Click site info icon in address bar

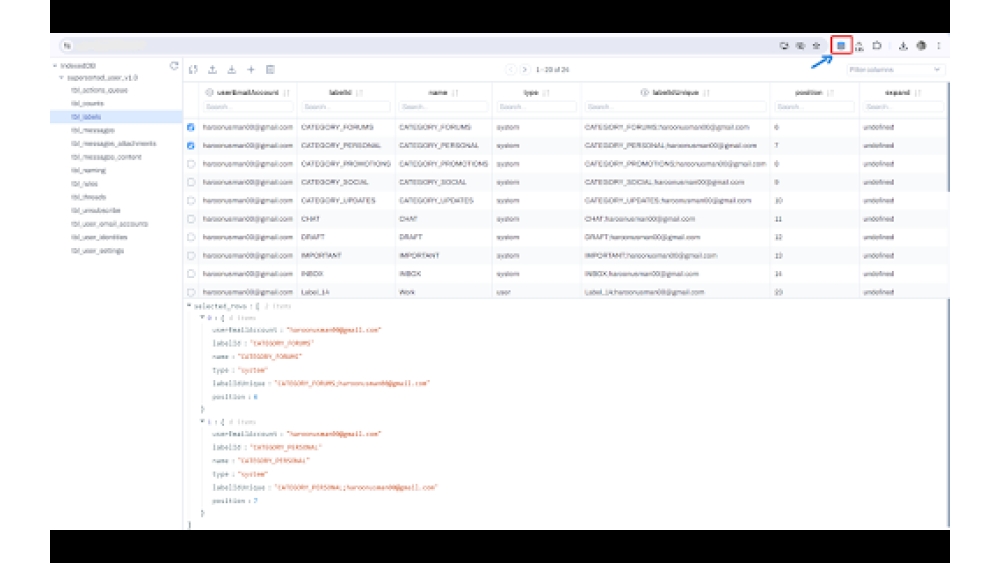point(67,46)
